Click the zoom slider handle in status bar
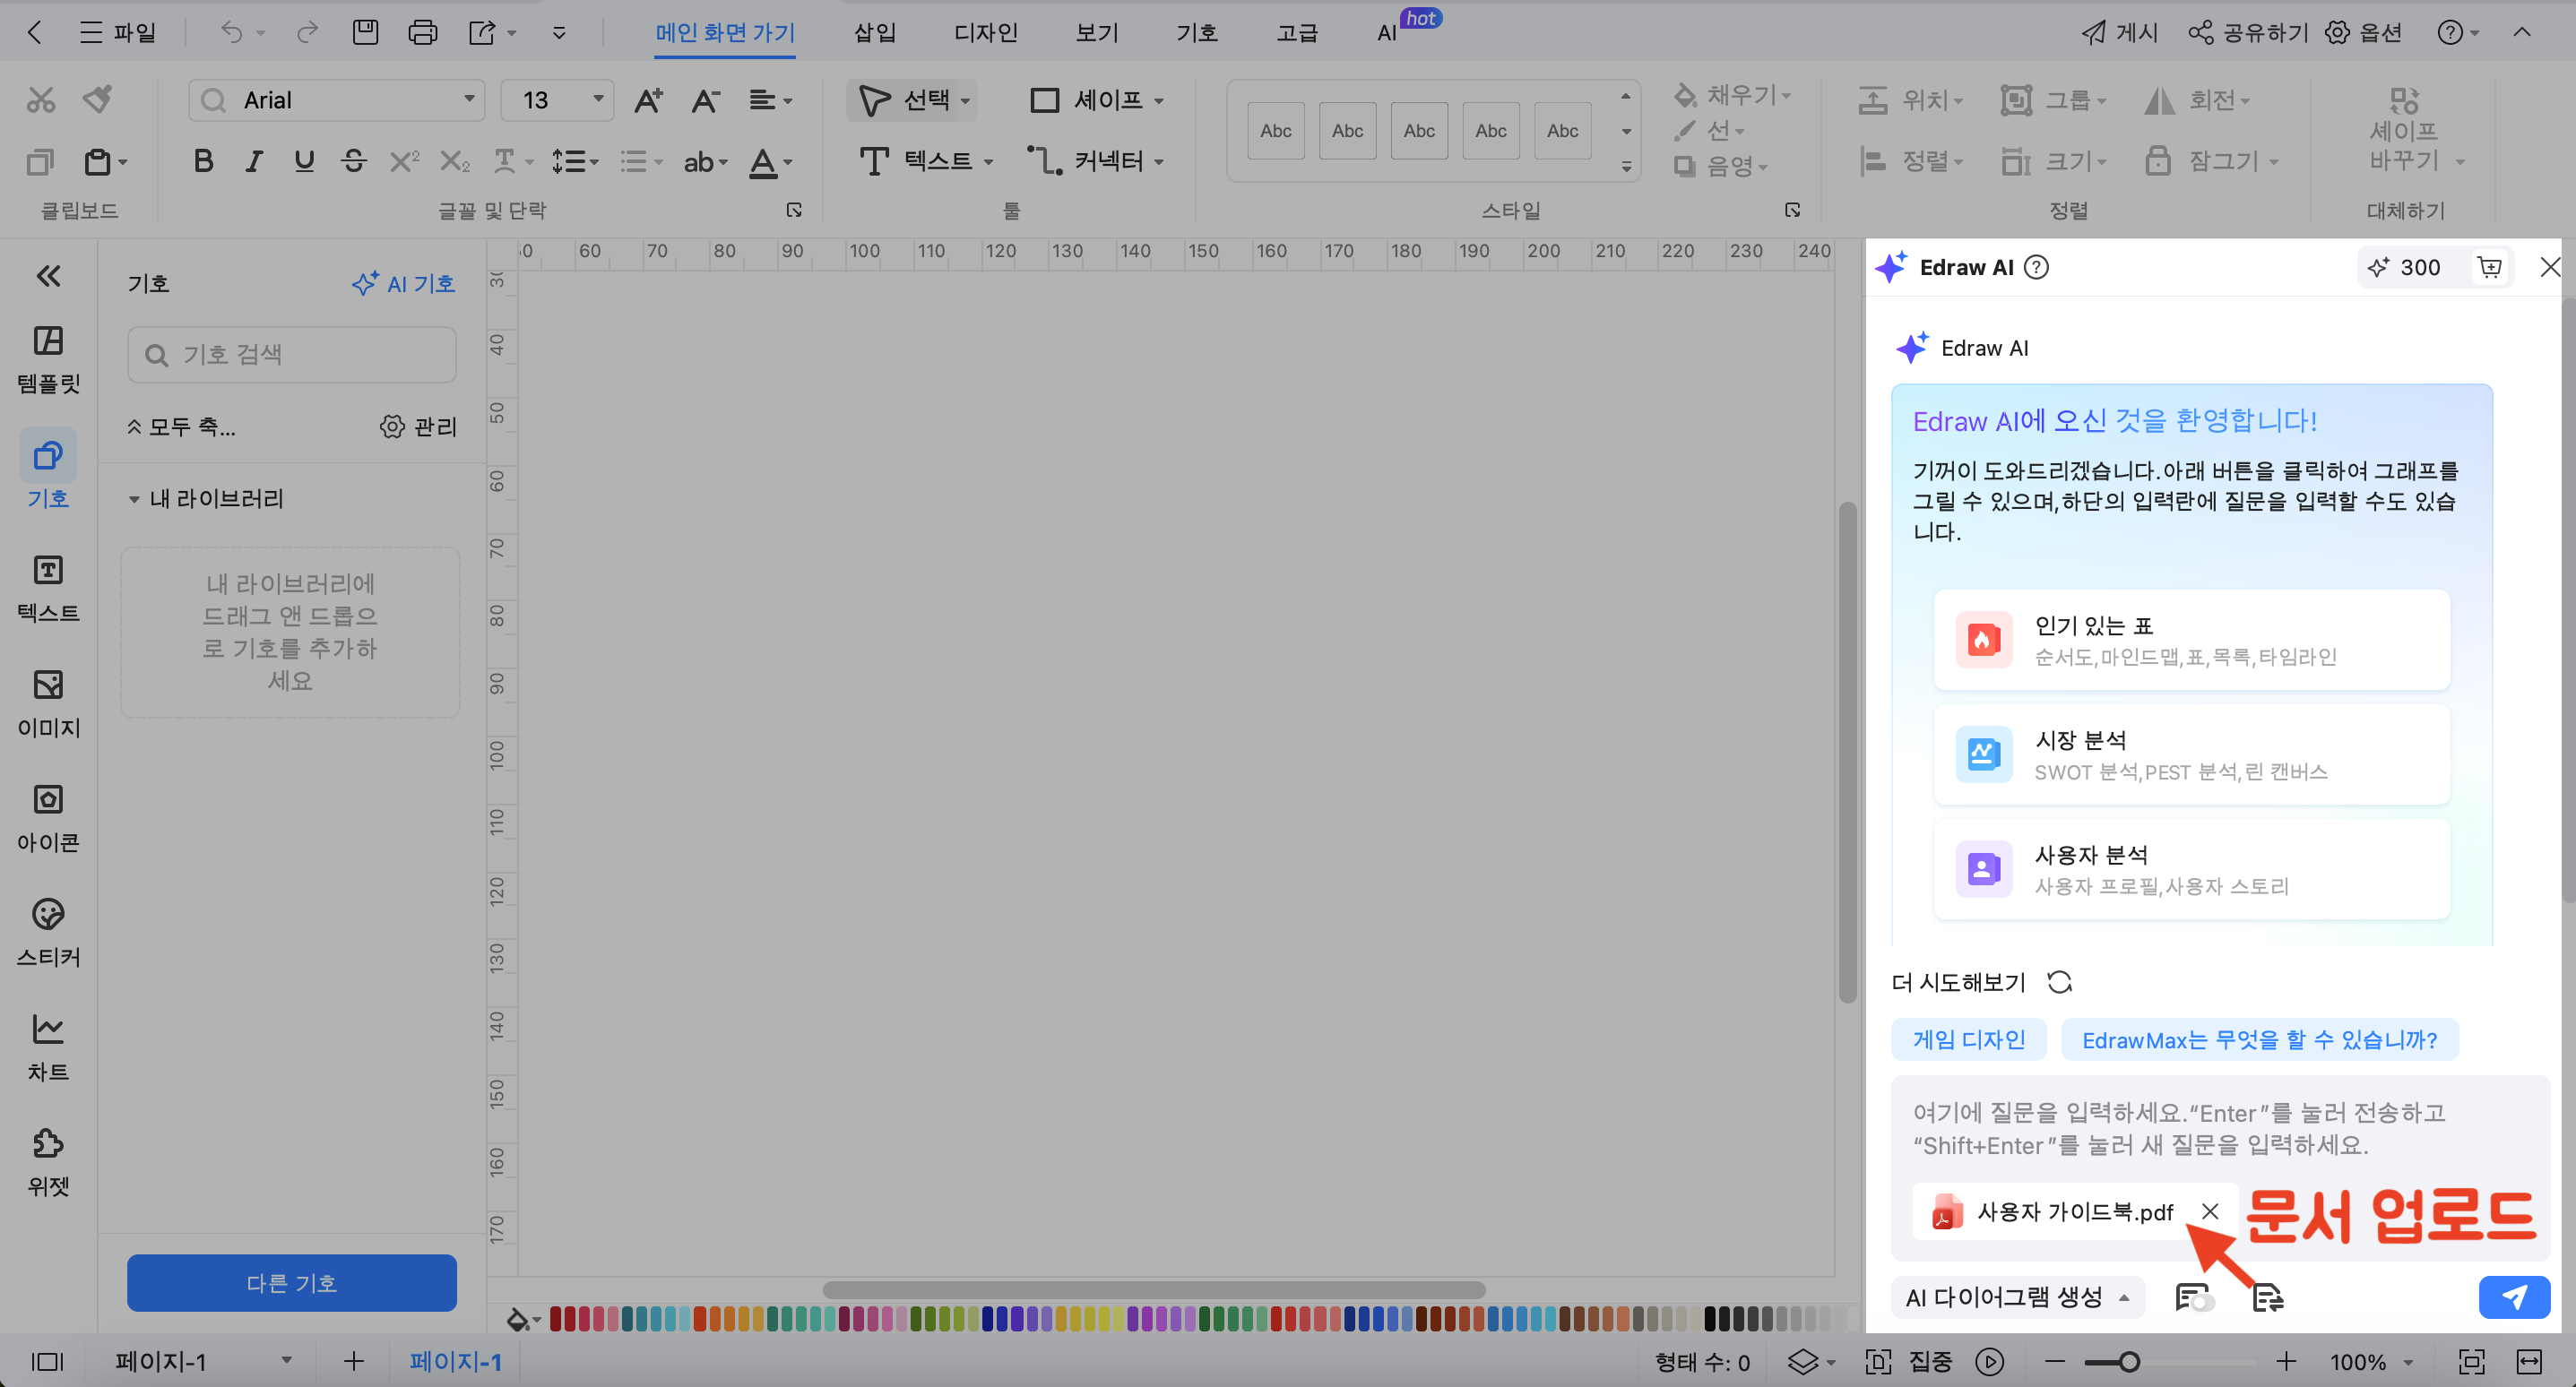Image resolution: width=2576 pixels, height=1387 pixels. pos(2129,1361)
